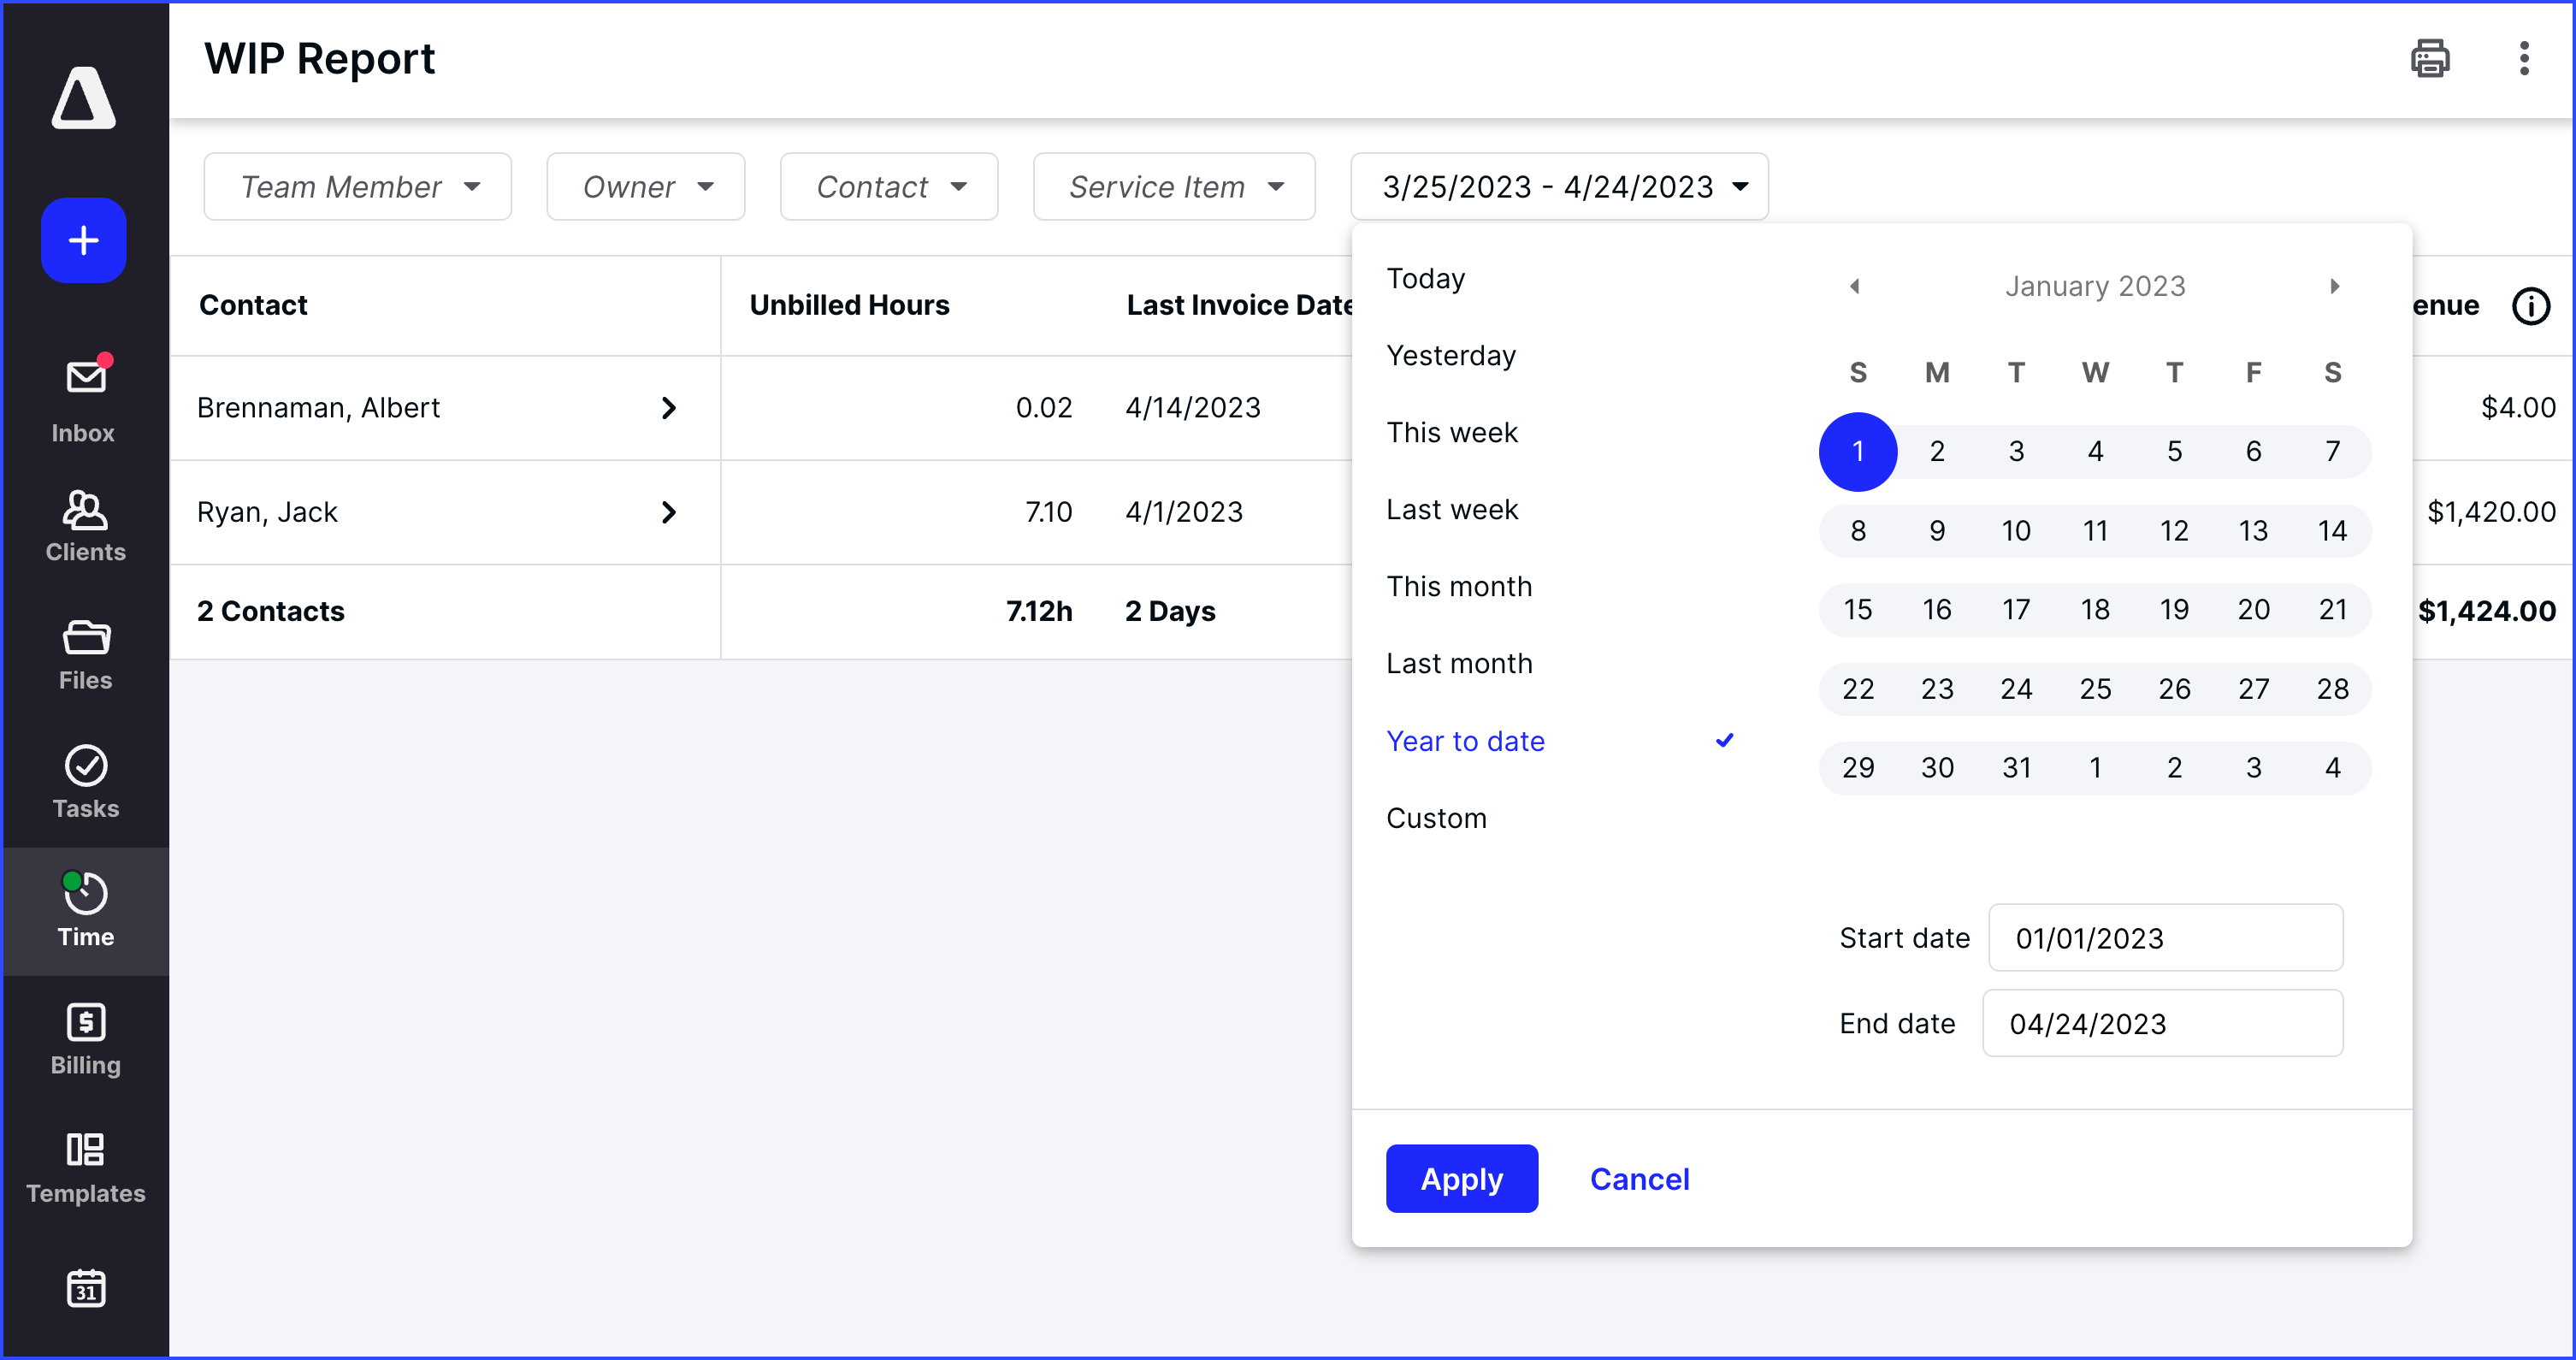This screenshot has height=1360, width=2576.
Task: Apply the selected date range
Action: (x=1461, y=1178)
